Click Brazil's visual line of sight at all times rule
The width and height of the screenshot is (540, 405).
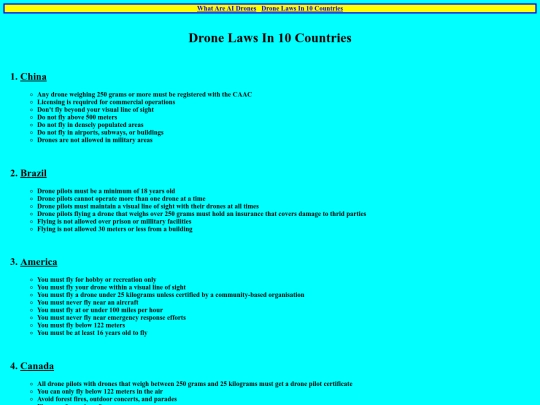pyautogui.click(x=148, y=206)
